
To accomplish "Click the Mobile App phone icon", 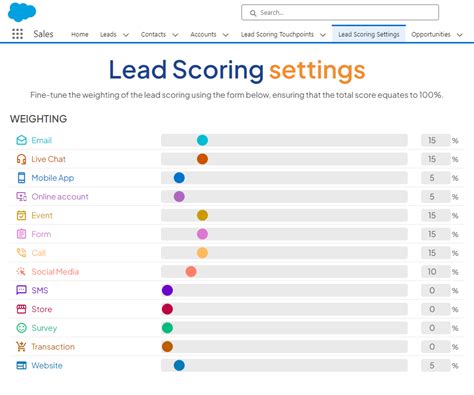I will pos(21,178).
